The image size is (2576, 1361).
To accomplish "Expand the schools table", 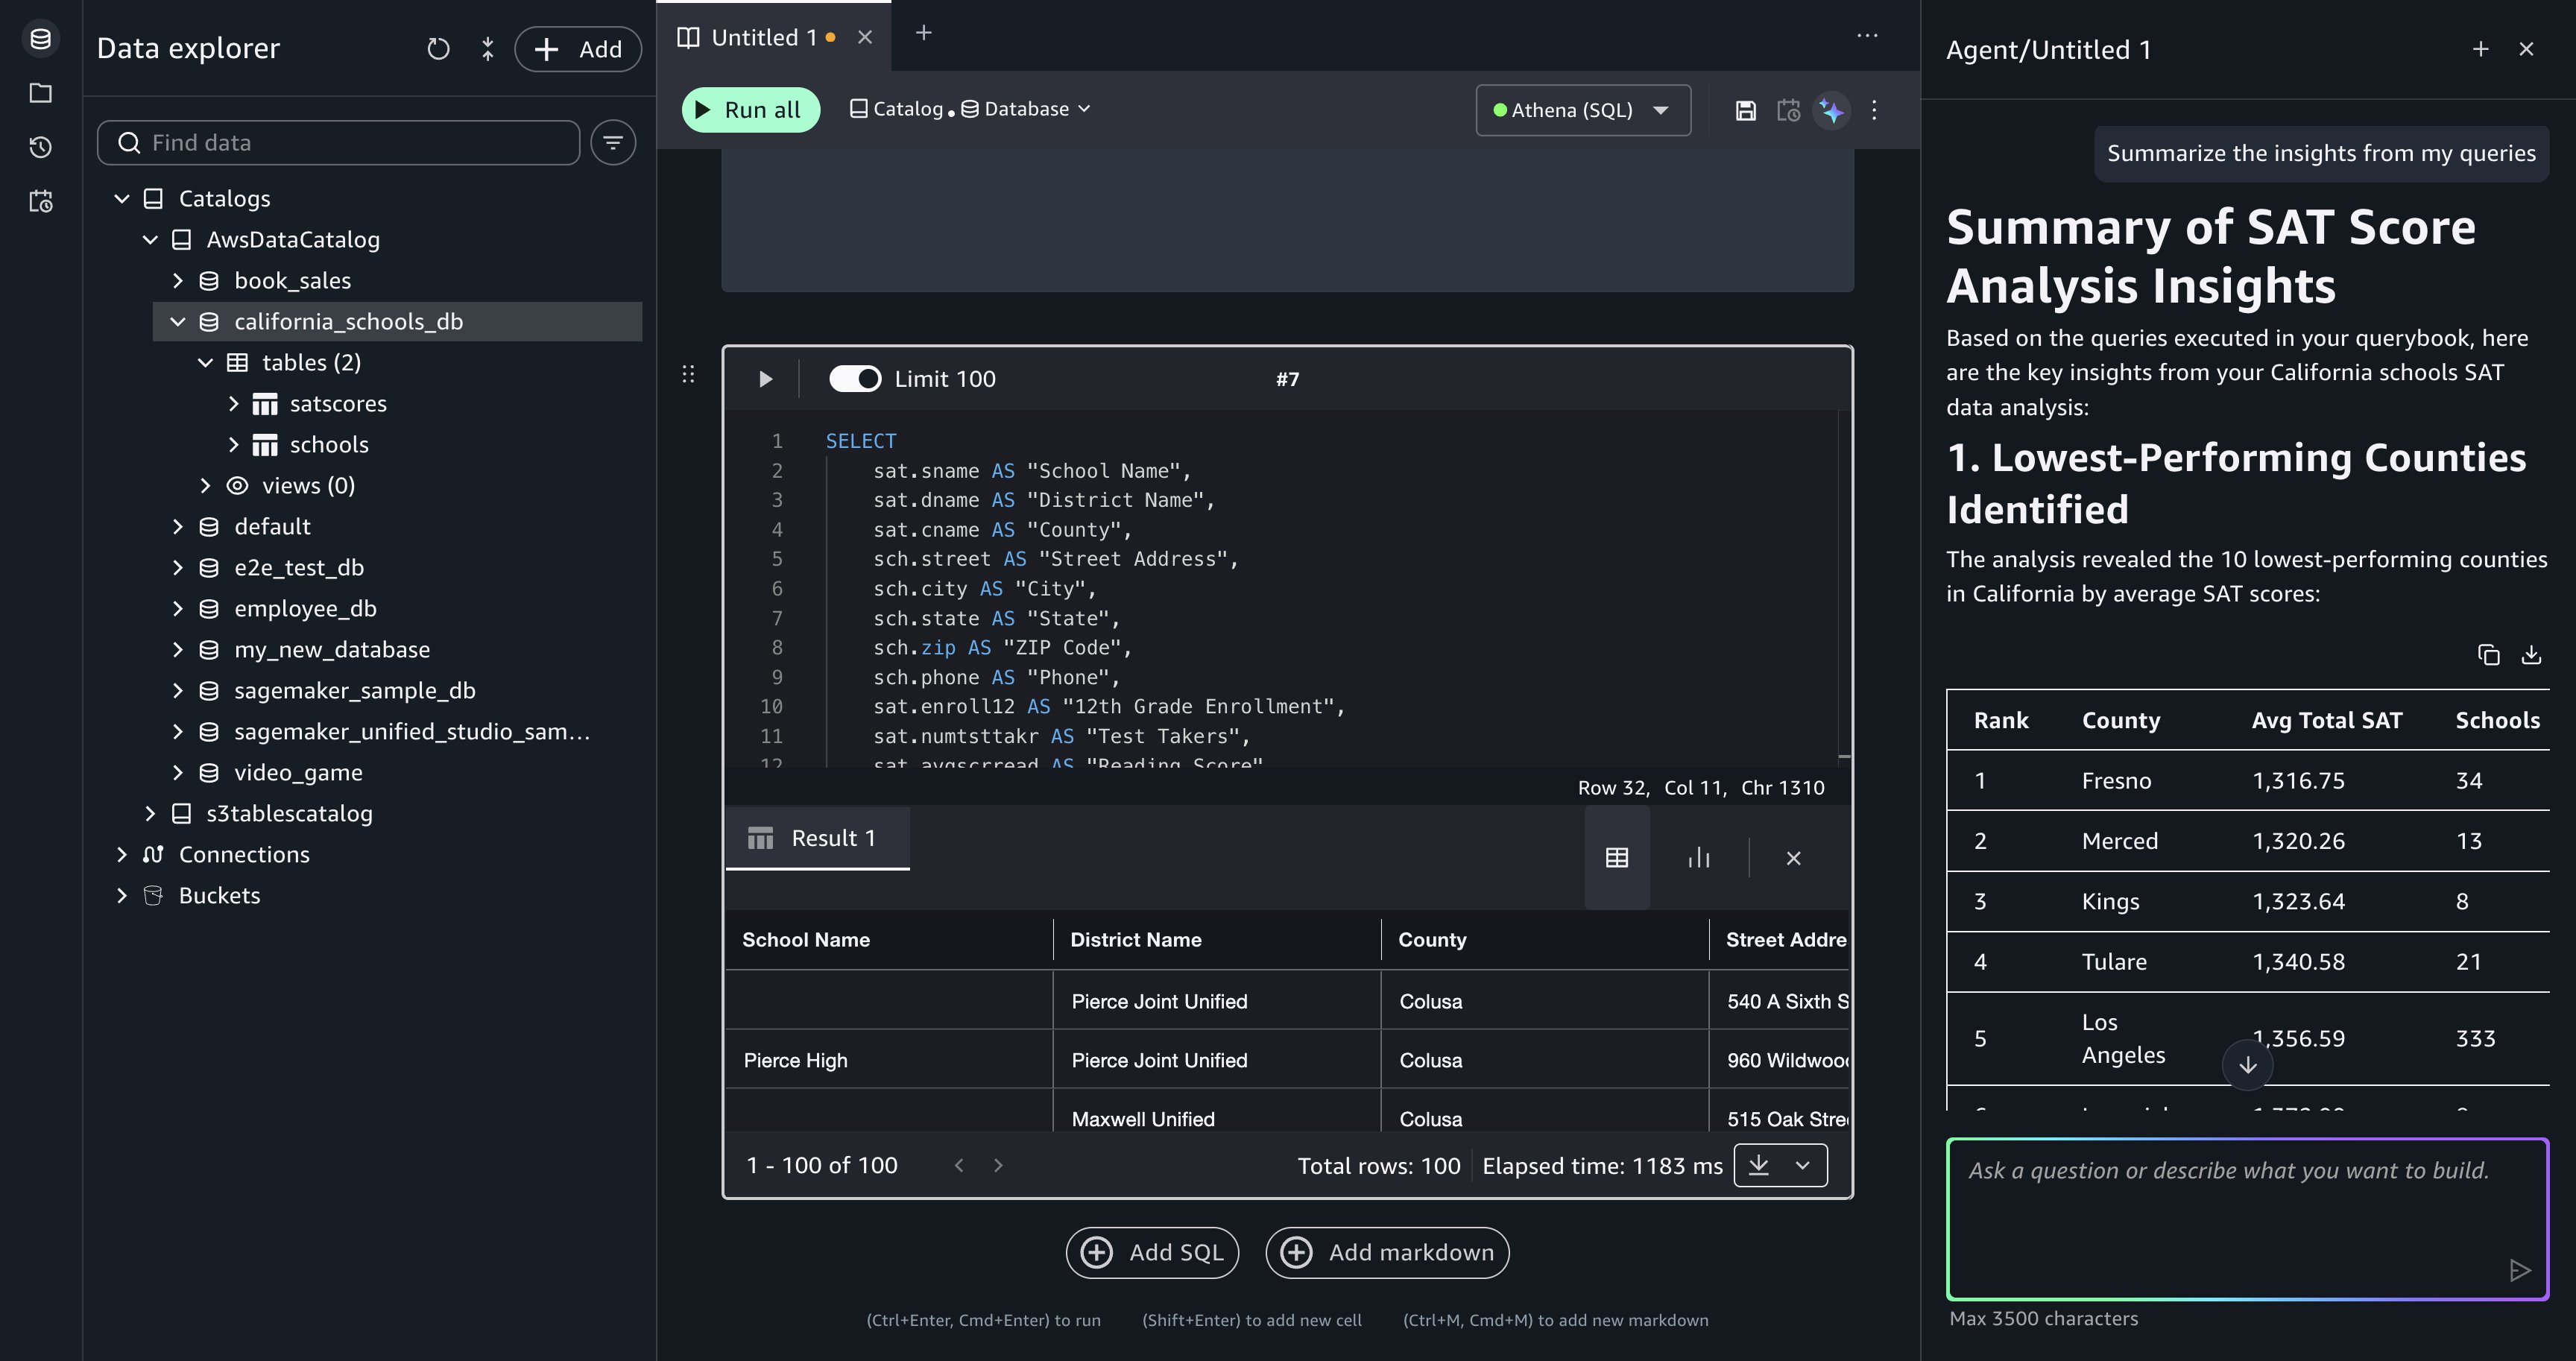I will point(234,445).
